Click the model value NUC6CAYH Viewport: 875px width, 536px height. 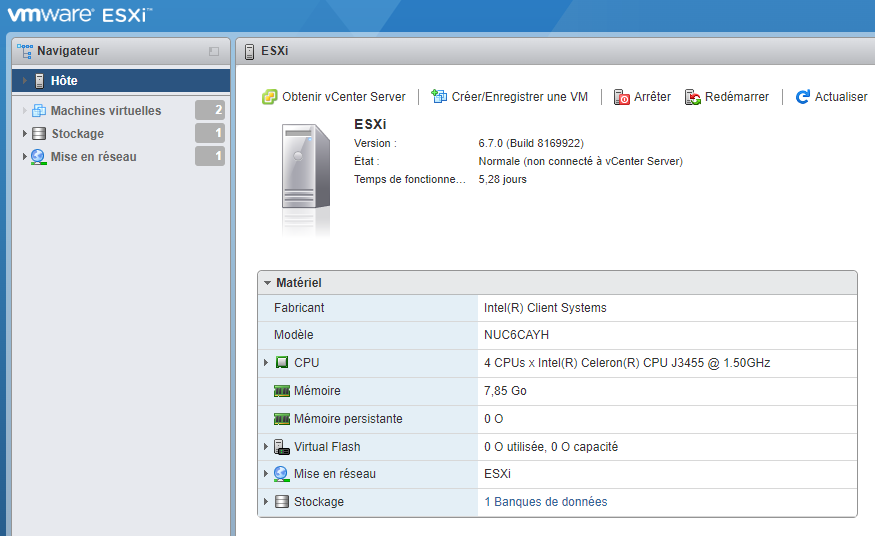pyautogui.click(x=516, y=335)
